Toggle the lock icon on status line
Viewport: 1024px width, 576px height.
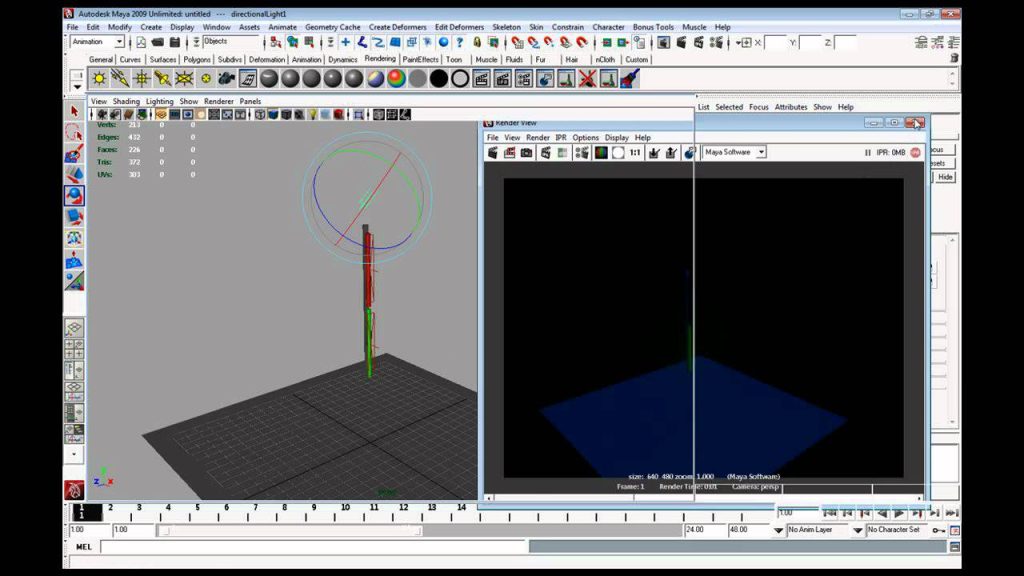coord(477,42)
